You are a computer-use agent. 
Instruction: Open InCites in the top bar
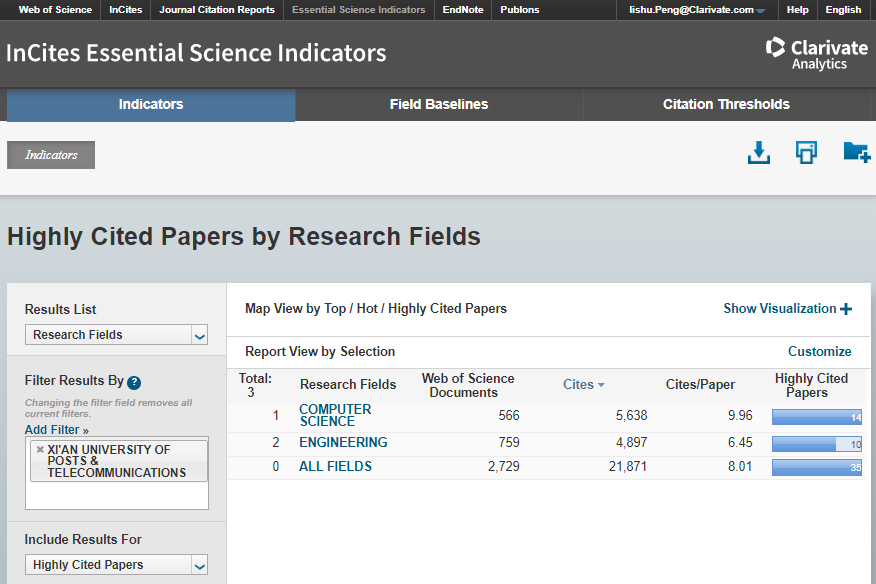126,10
